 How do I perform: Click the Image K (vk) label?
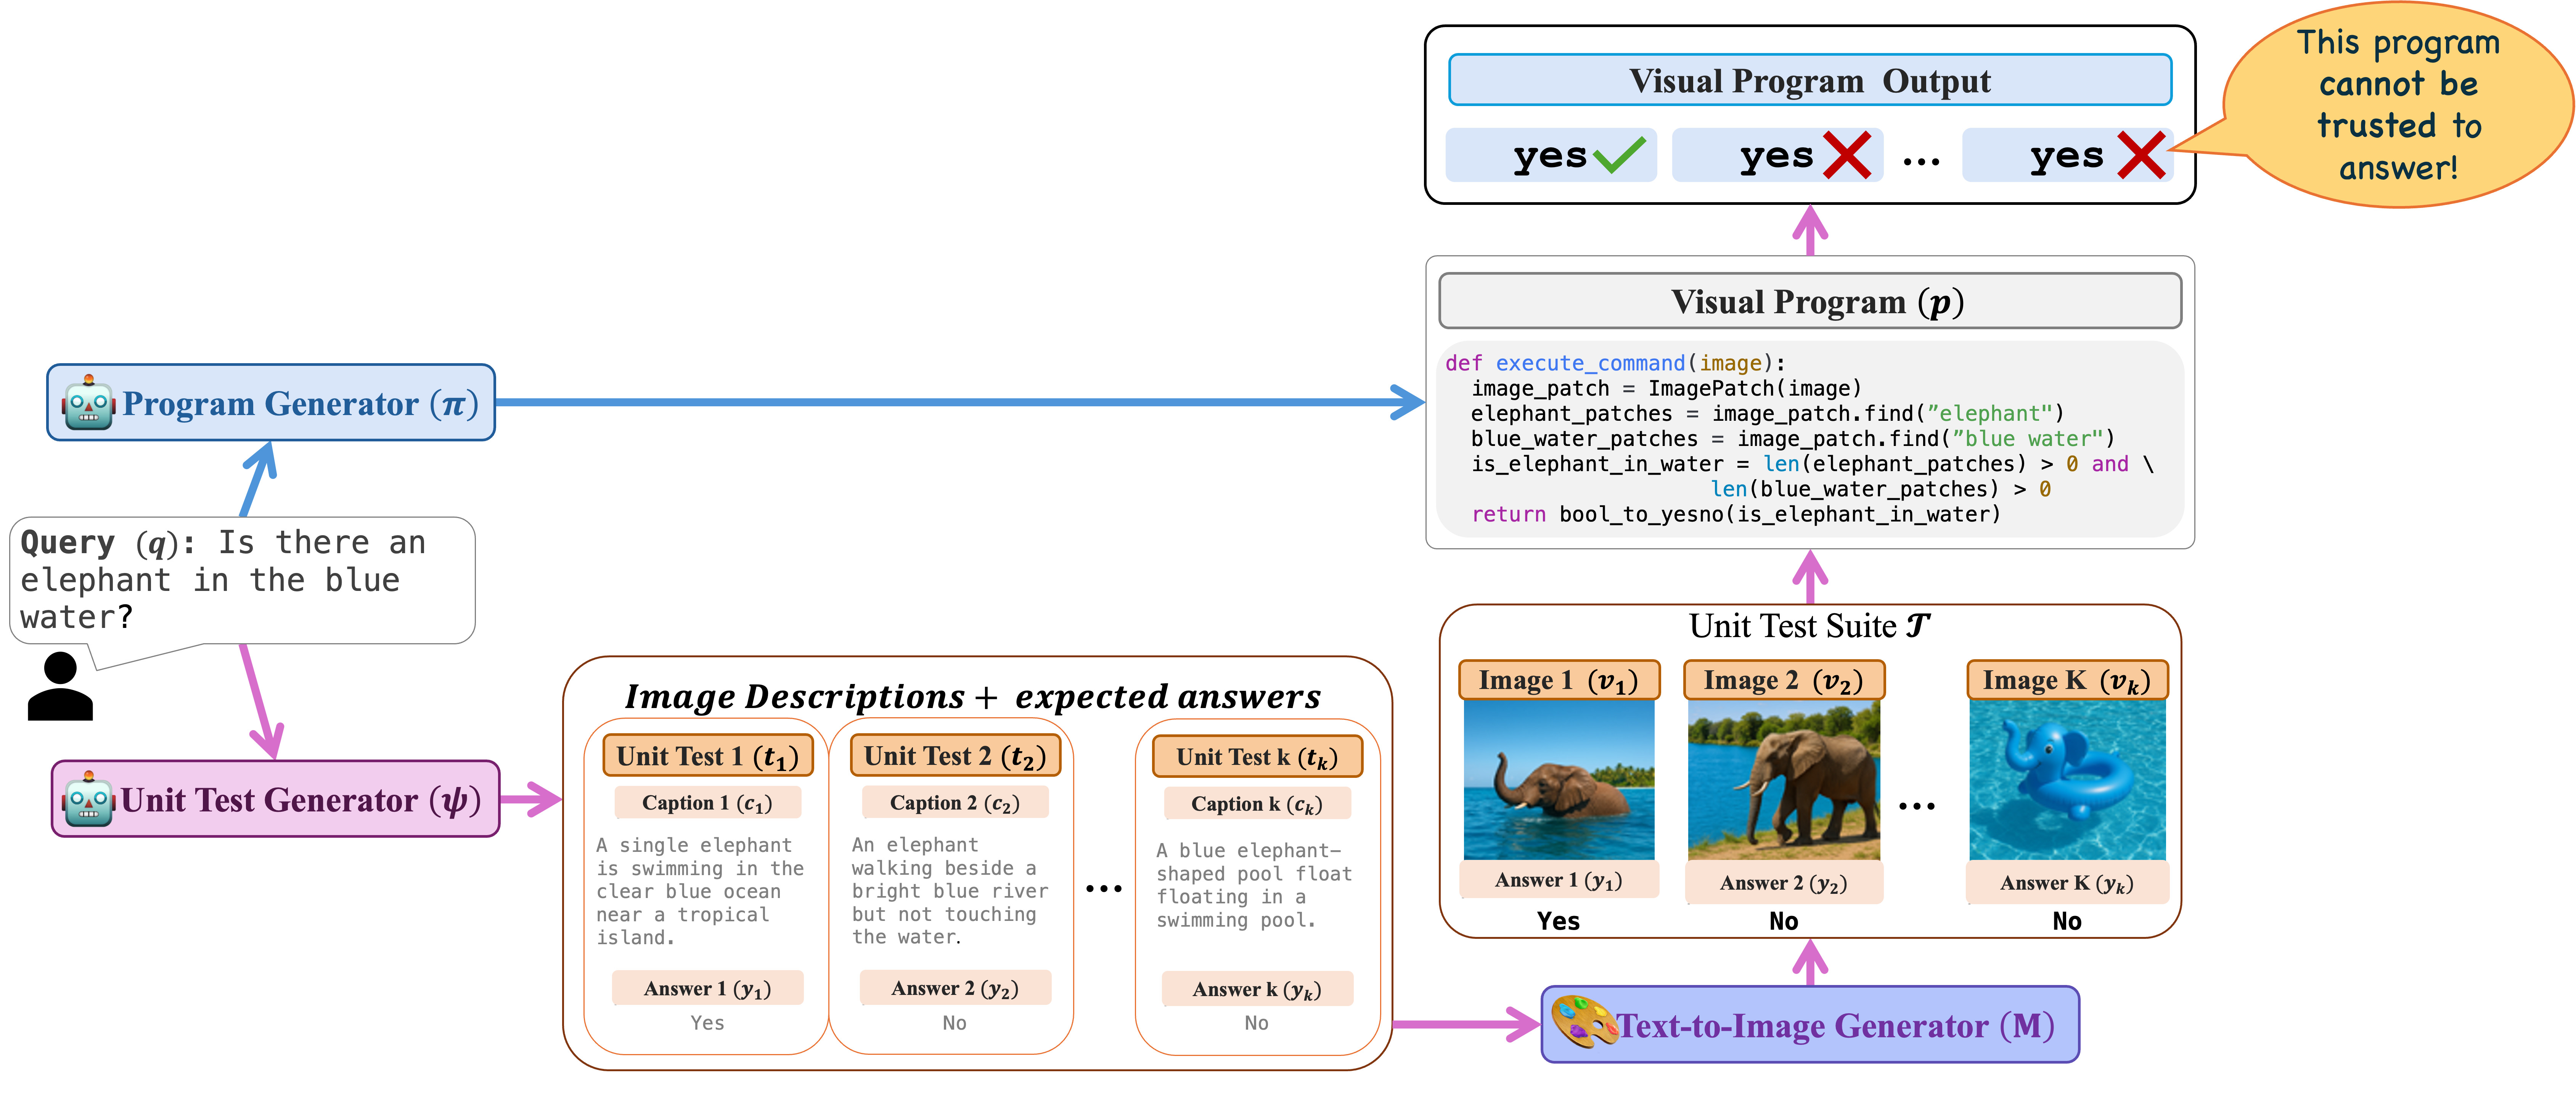(x=2067, y=680)
